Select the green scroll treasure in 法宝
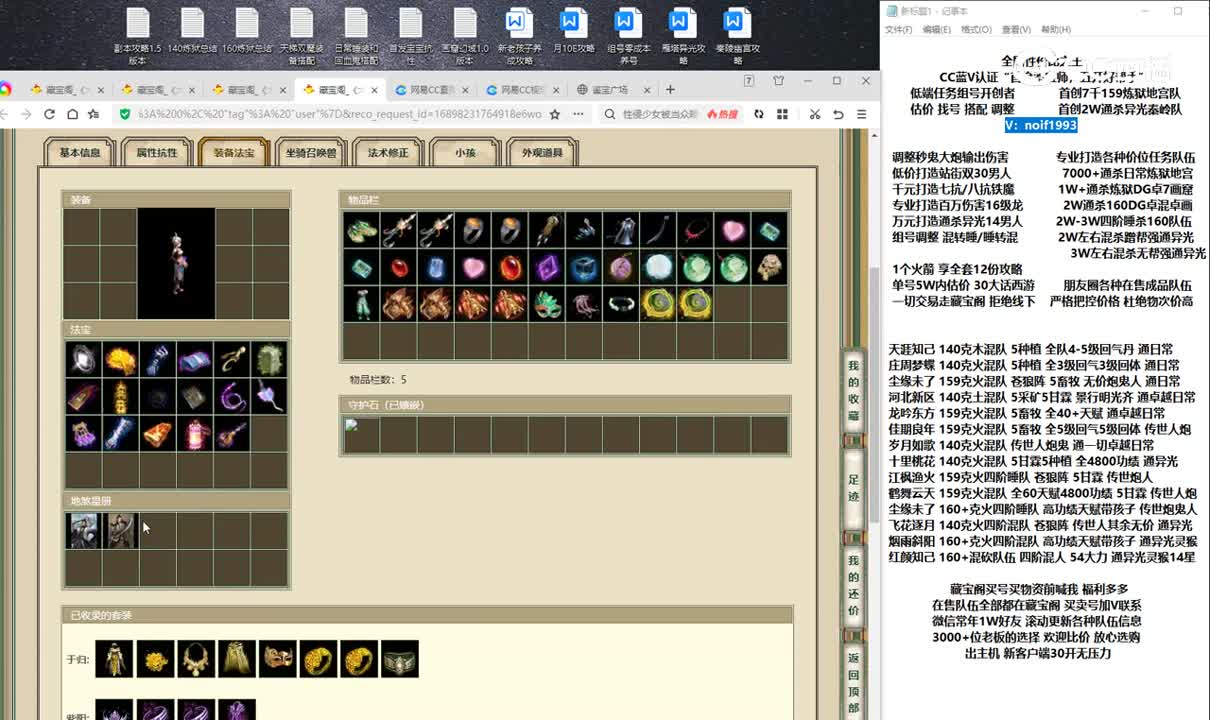Viewport: 1210px width, 720px height. pyautogui.click(x=269, y=360)
